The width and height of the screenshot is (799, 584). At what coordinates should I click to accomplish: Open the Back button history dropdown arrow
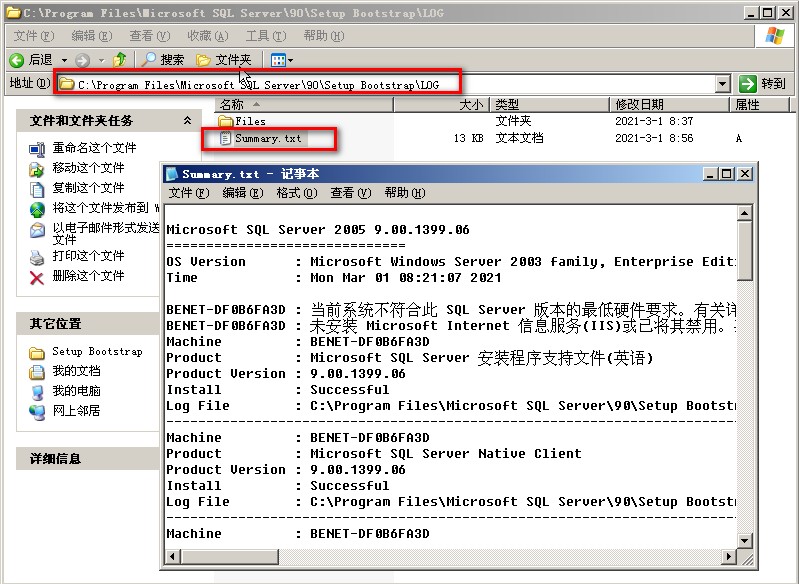point(64,61)
